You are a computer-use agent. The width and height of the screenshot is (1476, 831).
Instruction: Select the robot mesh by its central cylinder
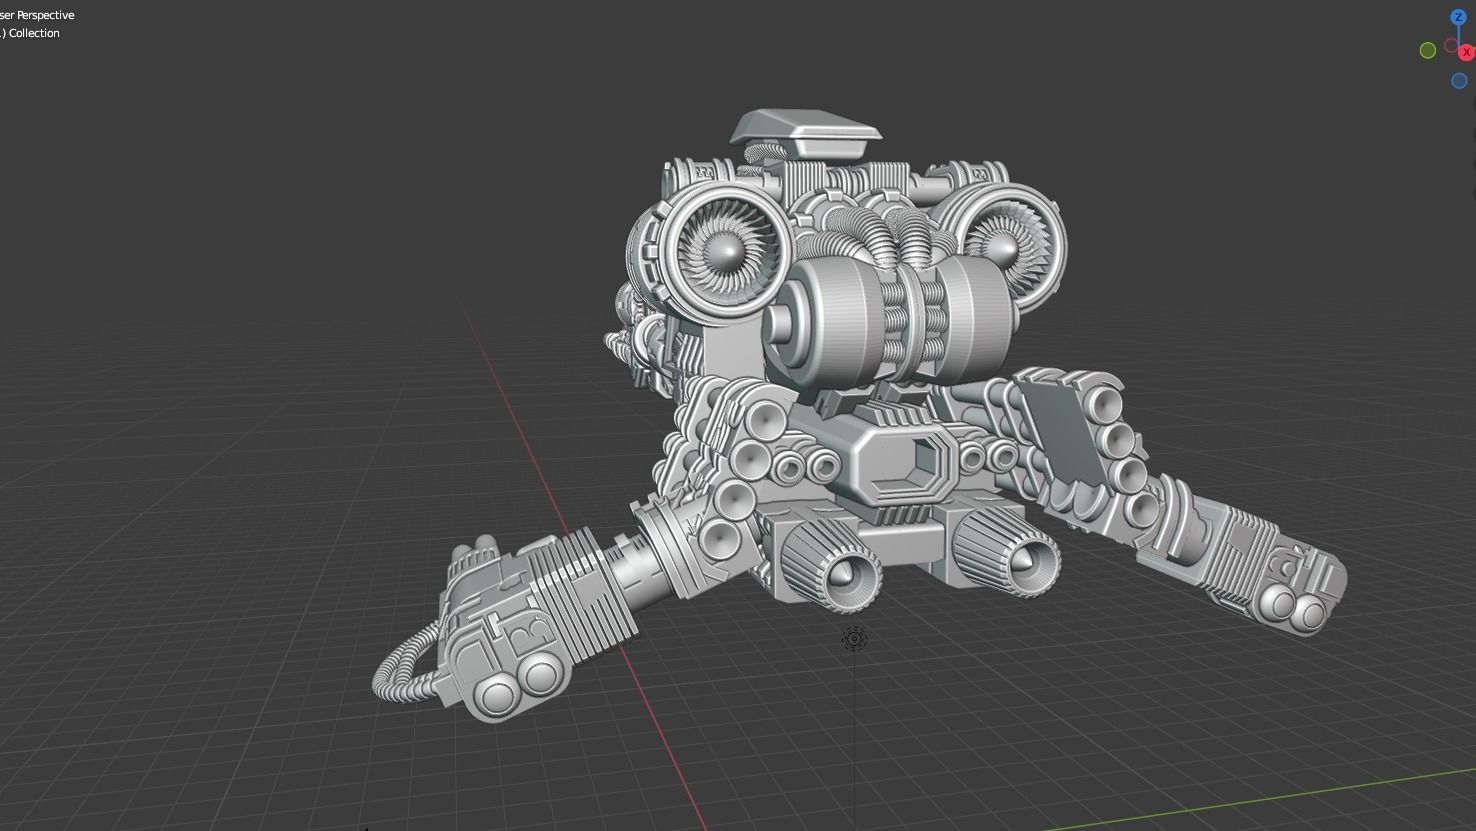coord(892,318)
